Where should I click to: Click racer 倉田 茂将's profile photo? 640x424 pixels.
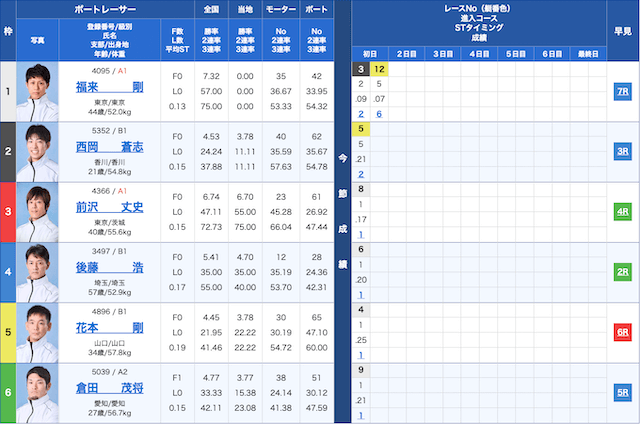(x=39, y=391)
